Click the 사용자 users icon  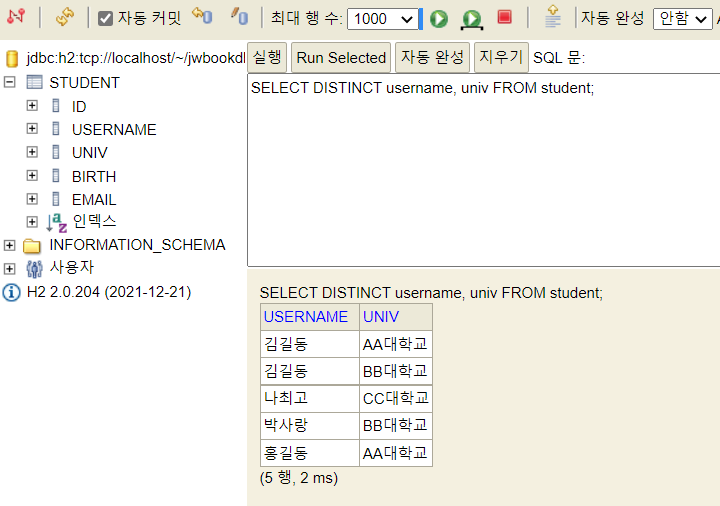(34, 269)
